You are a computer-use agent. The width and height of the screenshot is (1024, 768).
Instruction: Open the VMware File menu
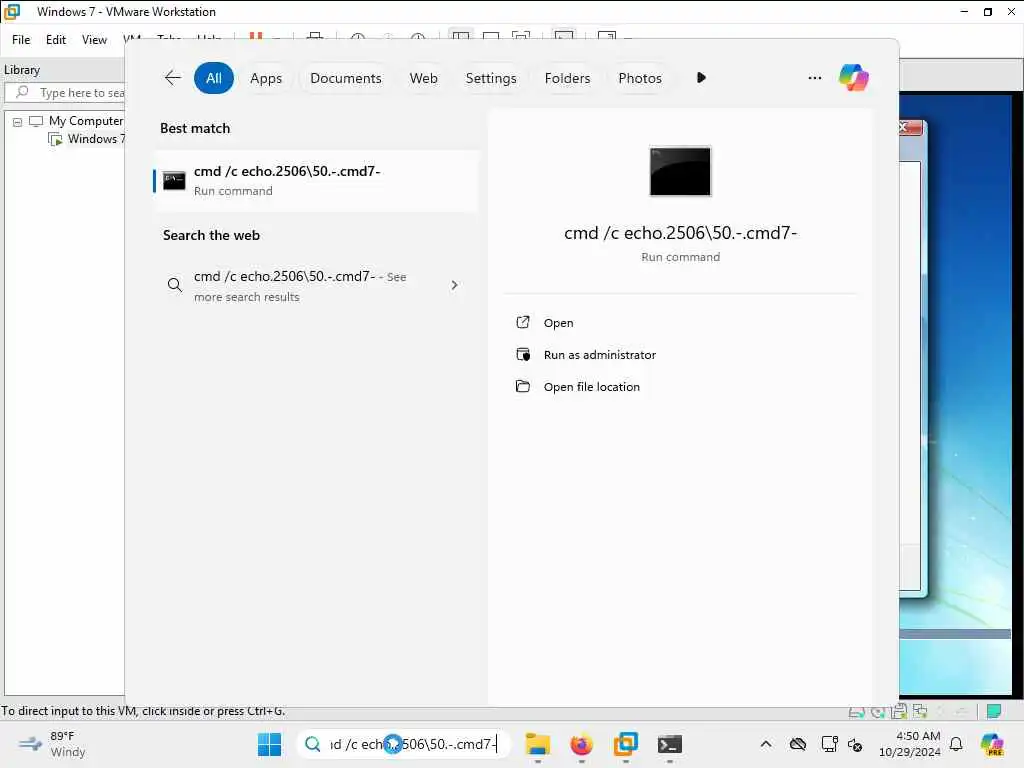click(x=21, y=40)
